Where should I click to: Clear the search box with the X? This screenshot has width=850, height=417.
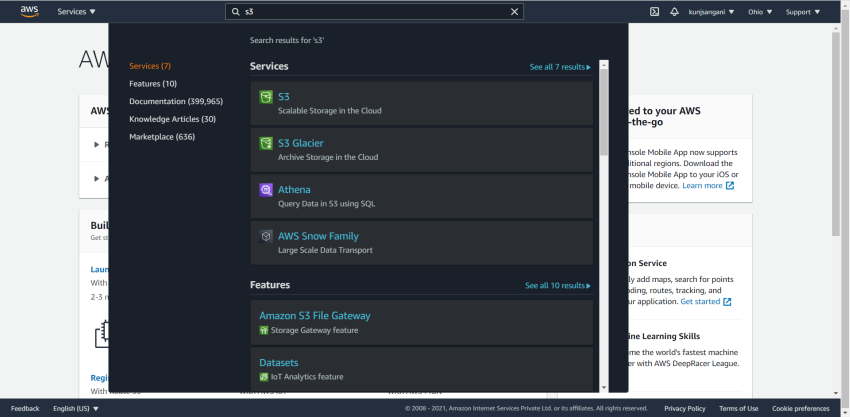[x=514, y=11]
